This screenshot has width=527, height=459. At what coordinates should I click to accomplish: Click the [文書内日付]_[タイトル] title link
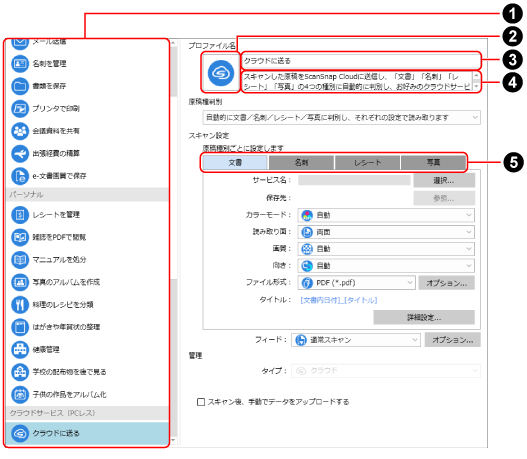click(338, 300)
